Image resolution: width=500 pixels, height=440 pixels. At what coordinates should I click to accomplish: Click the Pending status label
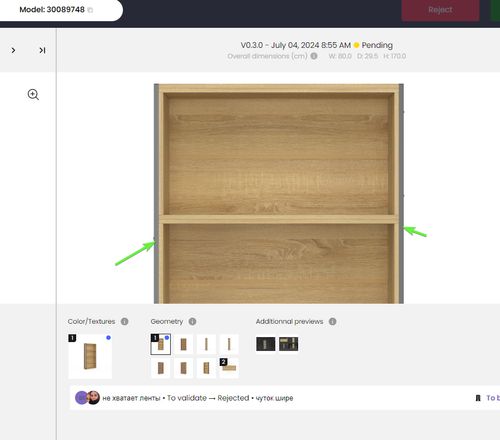(377, 45)
